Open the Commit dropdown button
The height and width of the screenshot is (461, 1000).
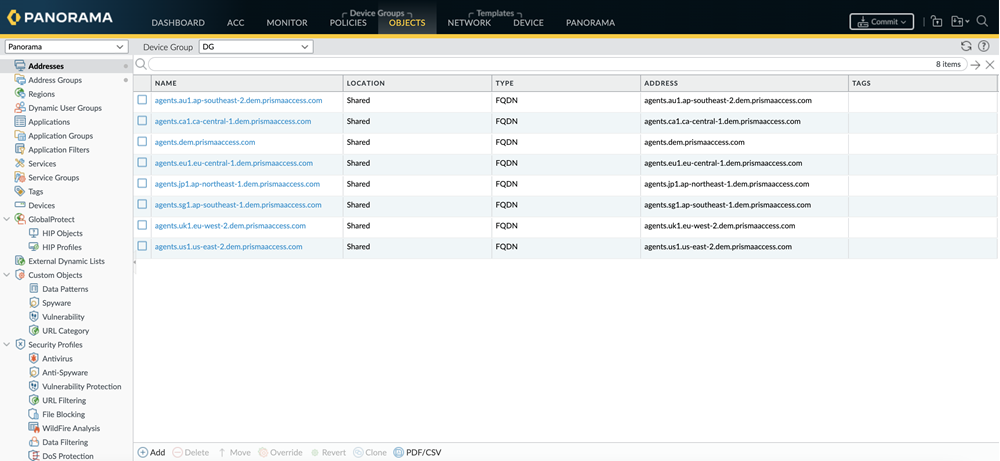[881, 21]
